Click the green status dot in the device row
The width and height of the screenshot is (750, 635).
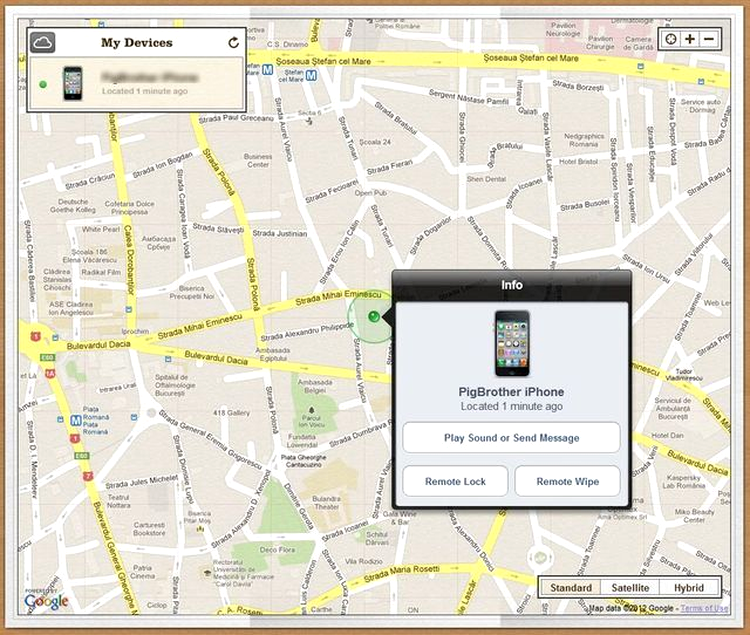click(x=43, y=84)
